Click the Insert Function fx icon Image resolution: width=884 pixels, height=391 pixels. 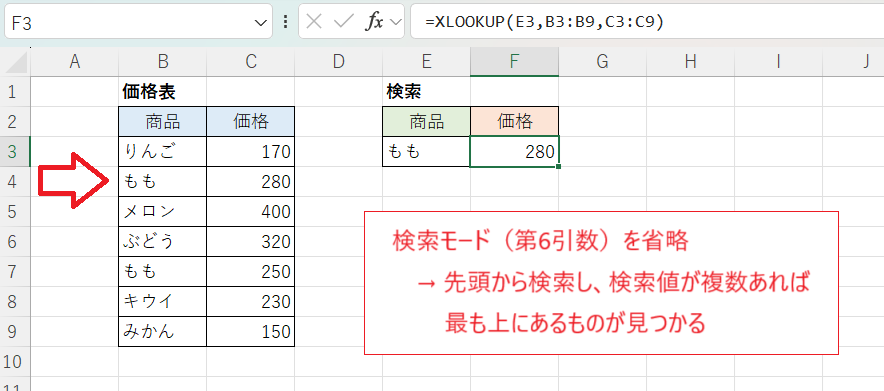coord(375,22)
